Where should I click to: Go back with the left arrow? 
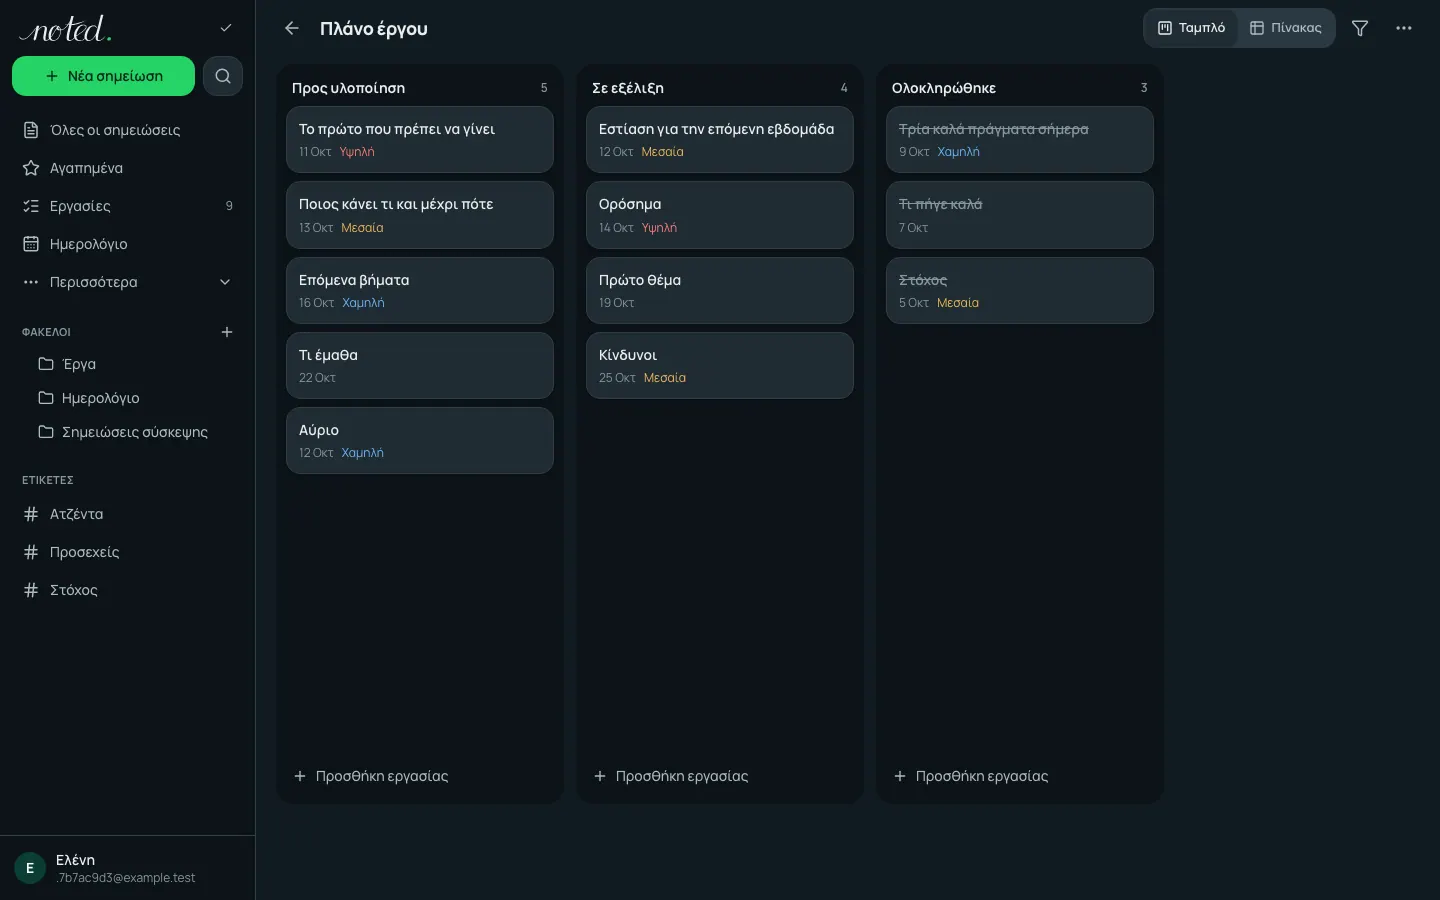292,28
